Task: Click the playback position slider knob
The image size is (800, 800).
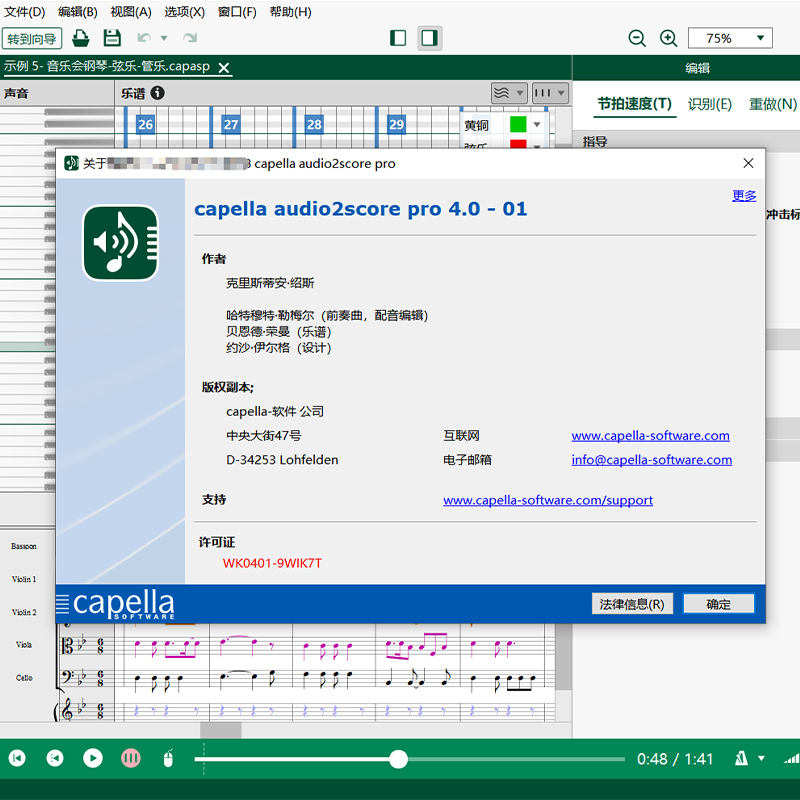Action: (398, 759)
